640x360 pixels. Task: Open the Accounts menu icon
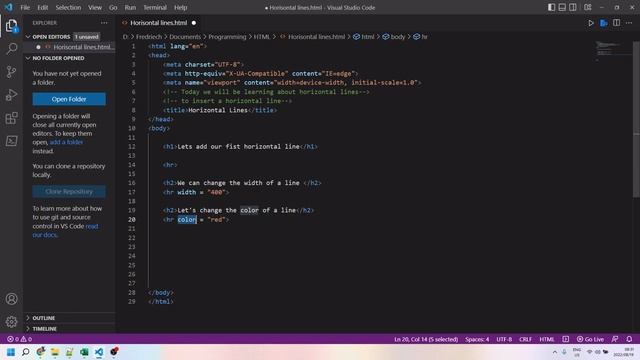tap(11, 299)
